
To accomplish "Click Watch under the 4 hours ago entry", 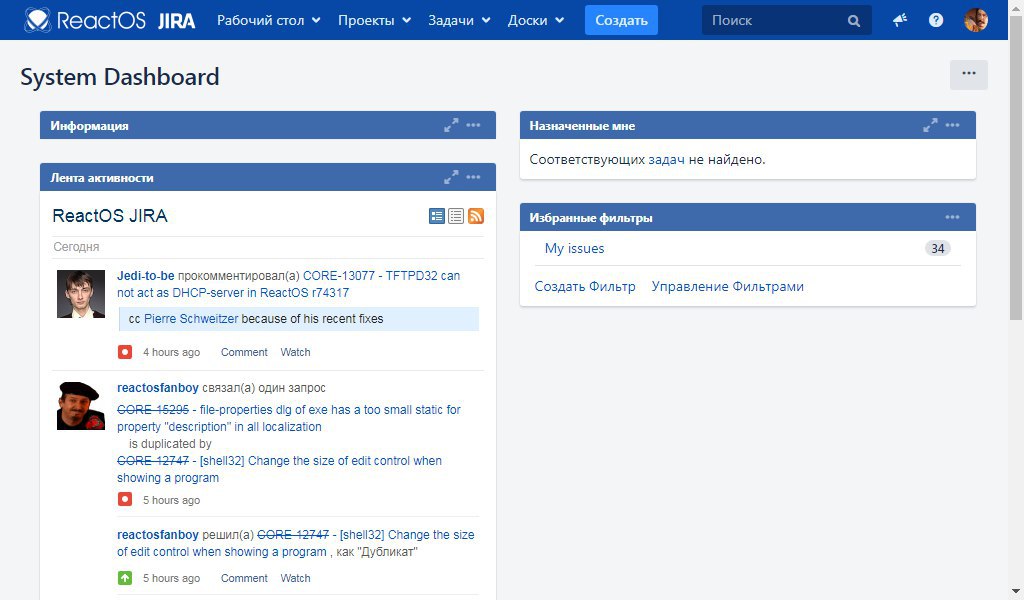I will click(x=295, y=352).
